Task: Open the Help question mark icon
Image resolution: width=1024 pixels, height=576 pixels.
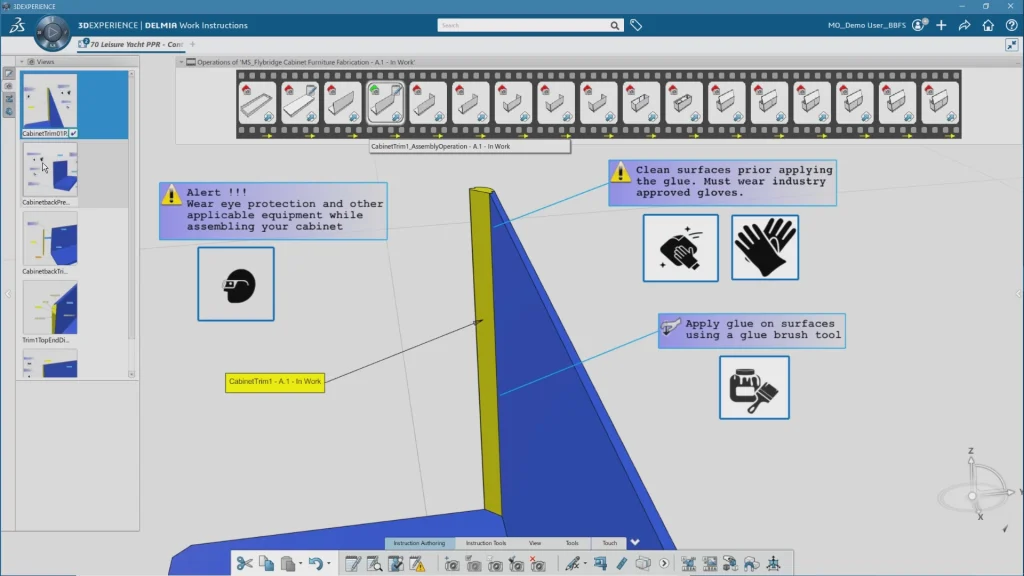Action: pos(1010,25)
